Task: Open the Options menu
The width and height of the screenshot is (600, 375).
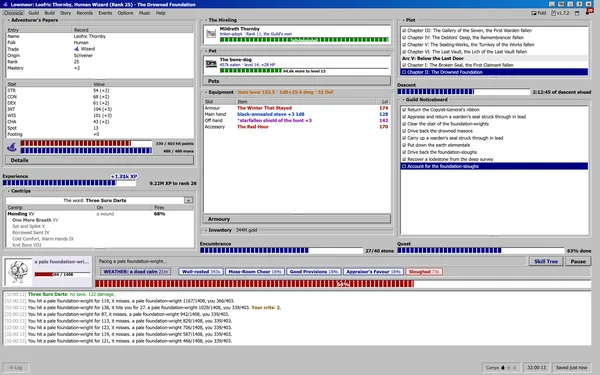Action: coord(125,13)
